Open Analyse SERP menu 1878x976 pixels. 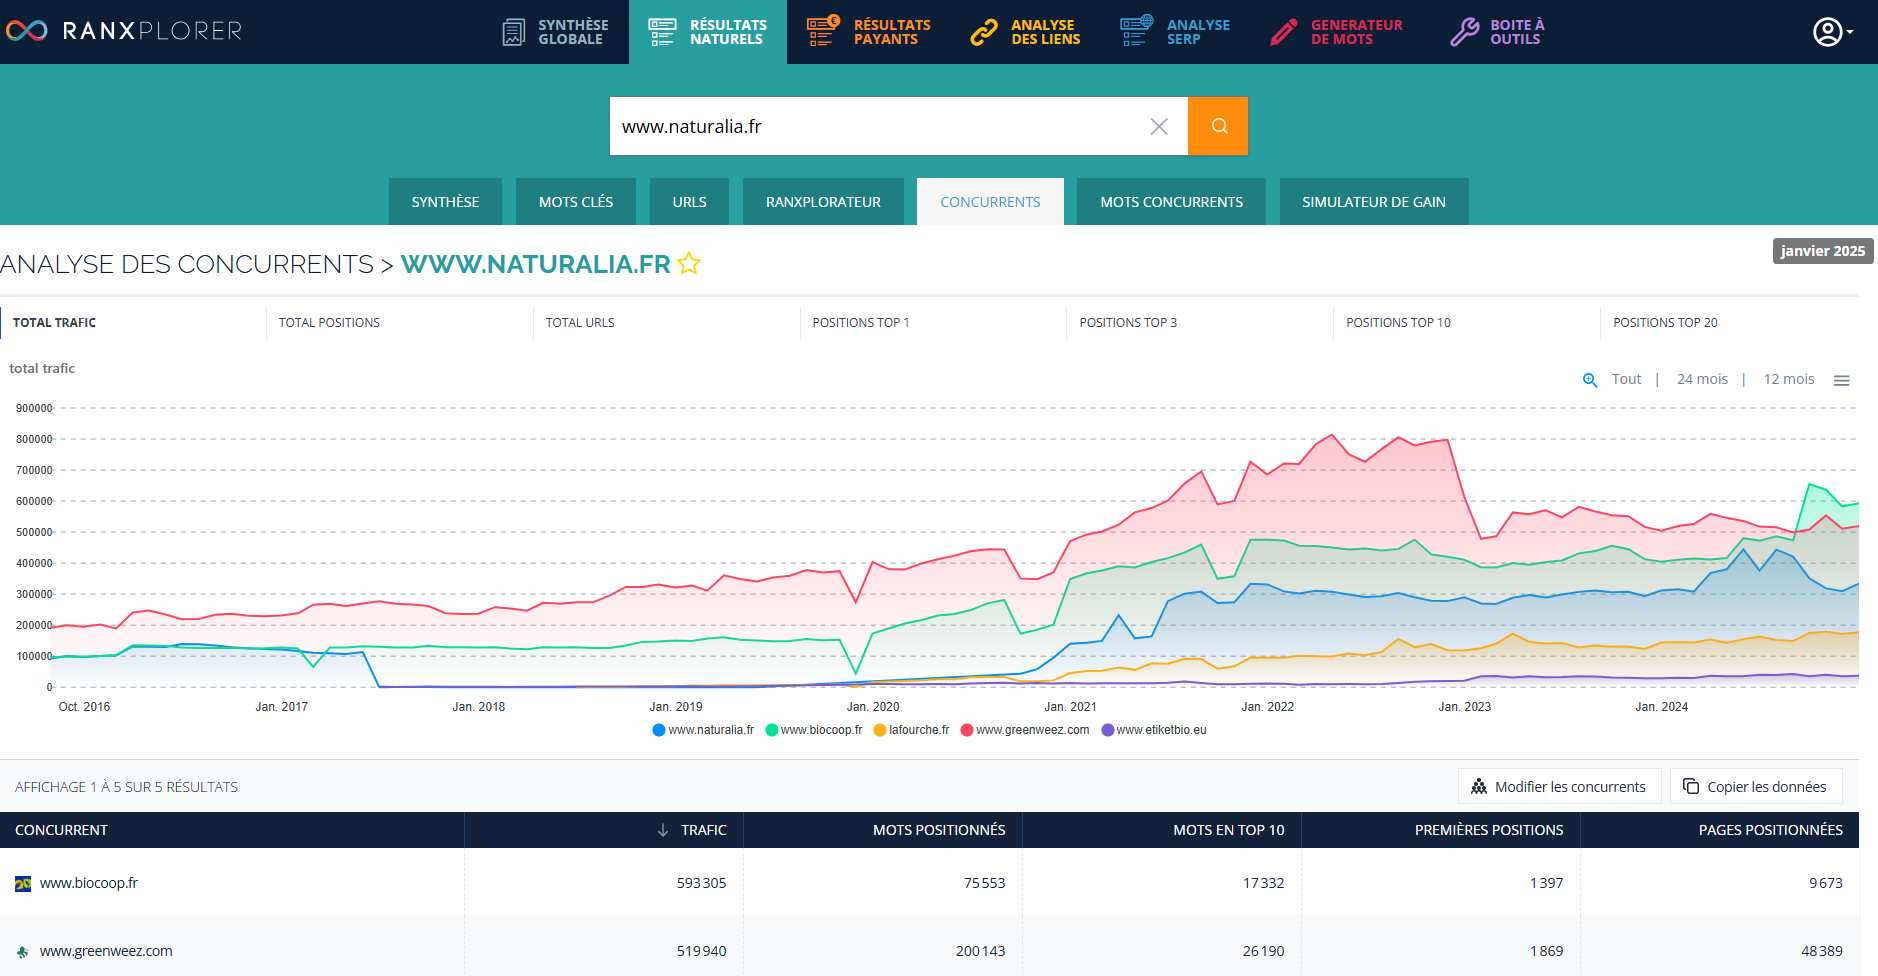coord(1175,32)
